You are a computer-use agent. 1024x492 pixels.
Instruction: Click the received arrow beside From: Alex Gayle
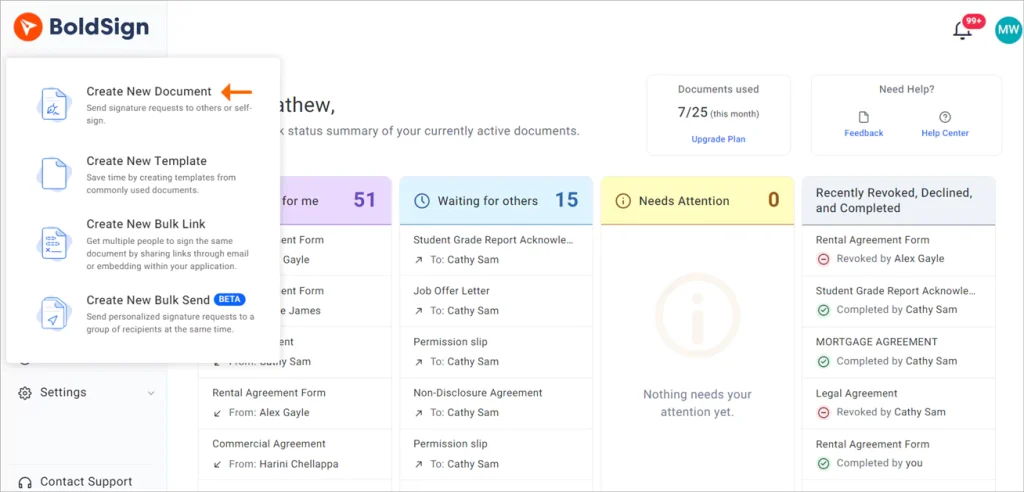(x=217, y=413)
